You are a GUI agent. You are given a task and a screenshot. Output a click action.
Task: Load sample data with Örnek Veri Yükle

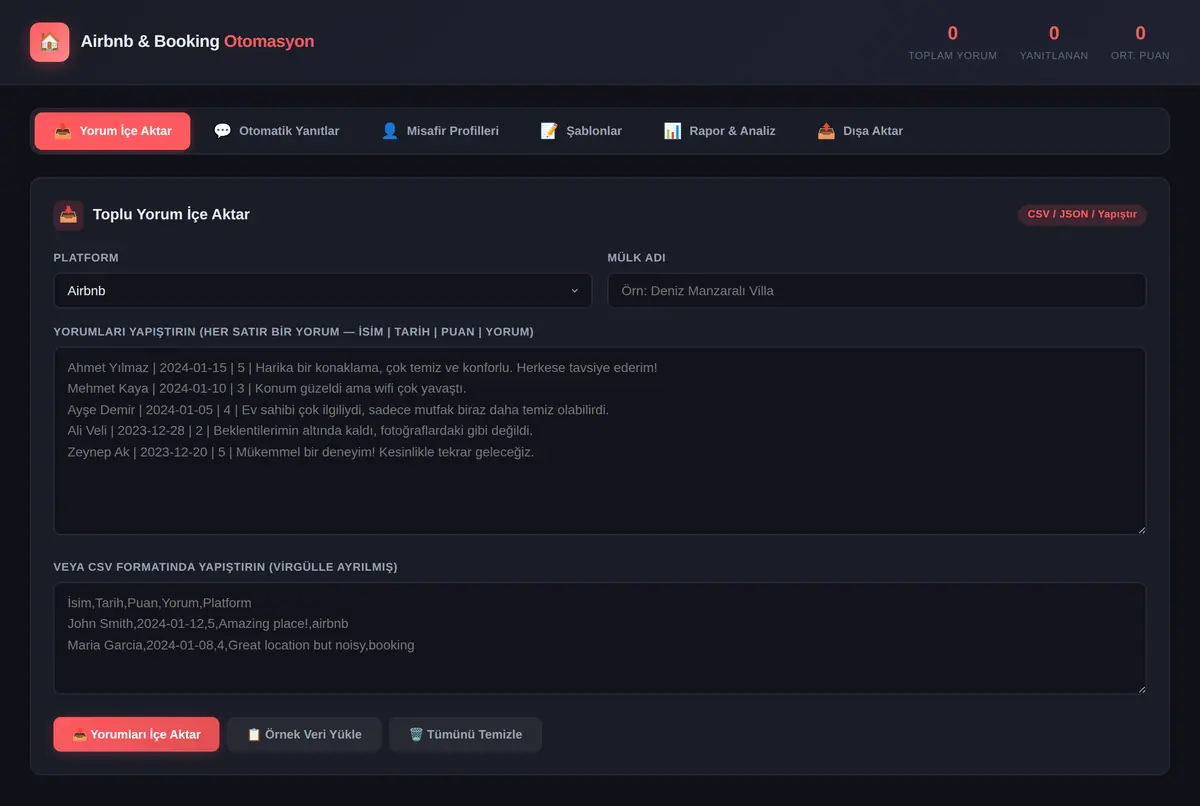(x=304, y=734)
